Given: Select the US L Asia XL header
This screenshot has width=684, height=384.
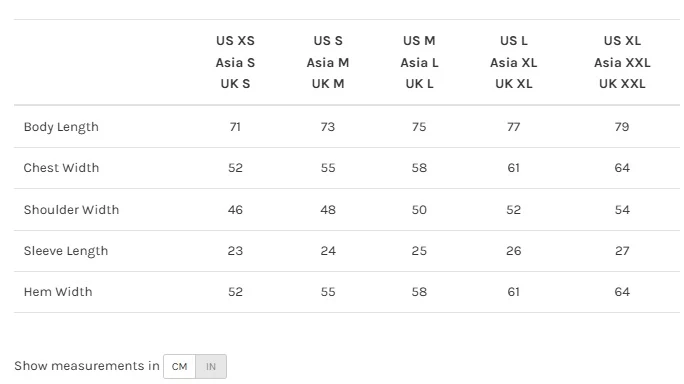Looking at the screenshot, I should 513,62.
